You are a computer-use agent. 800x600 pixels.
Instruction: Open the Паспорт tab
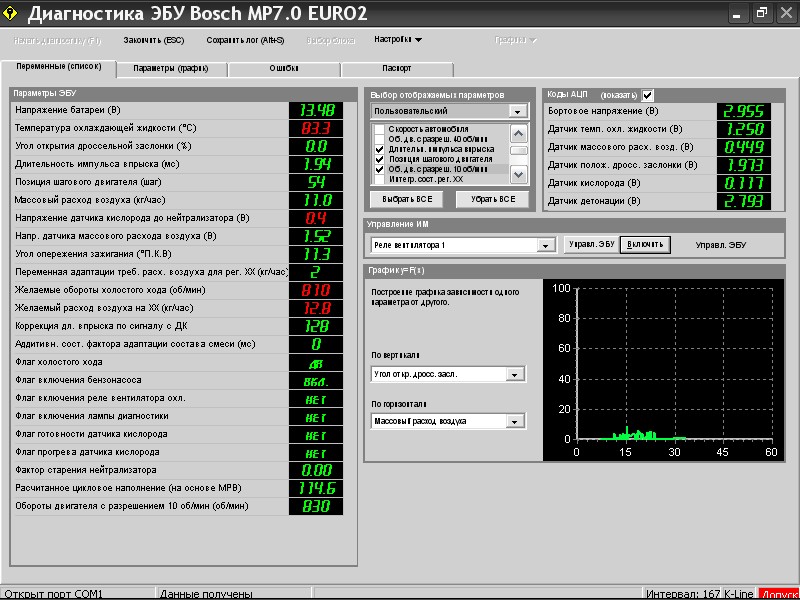396,68
